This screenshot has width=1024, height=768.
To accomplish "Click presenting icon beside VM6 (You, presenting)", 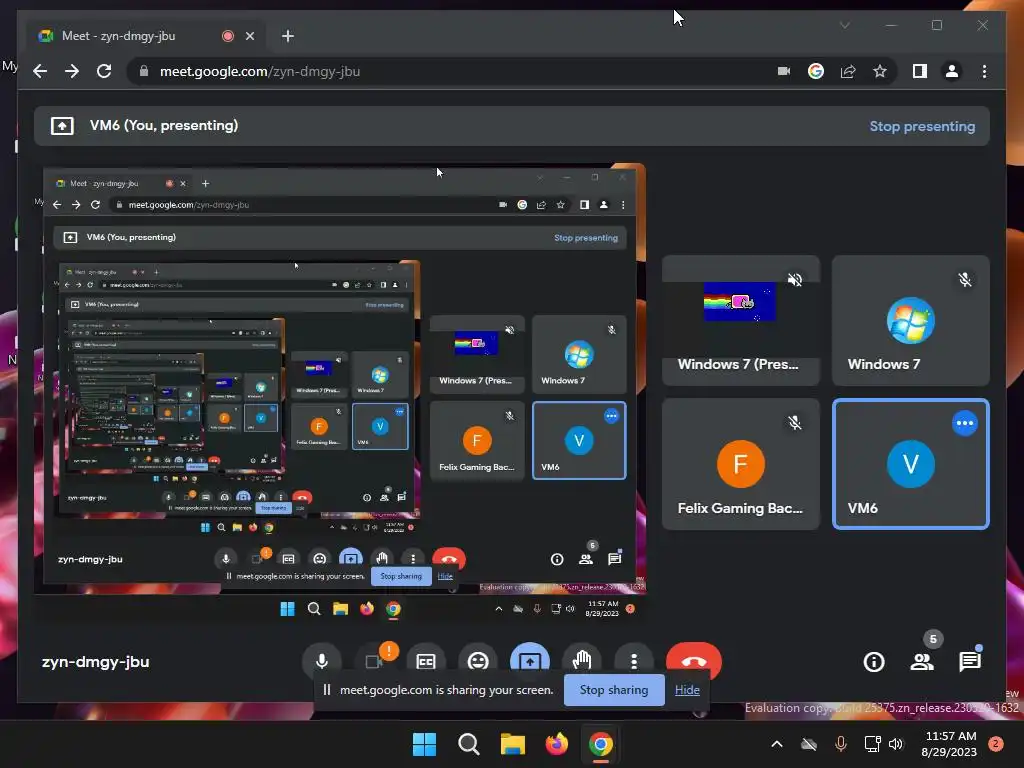I will 62,126.
